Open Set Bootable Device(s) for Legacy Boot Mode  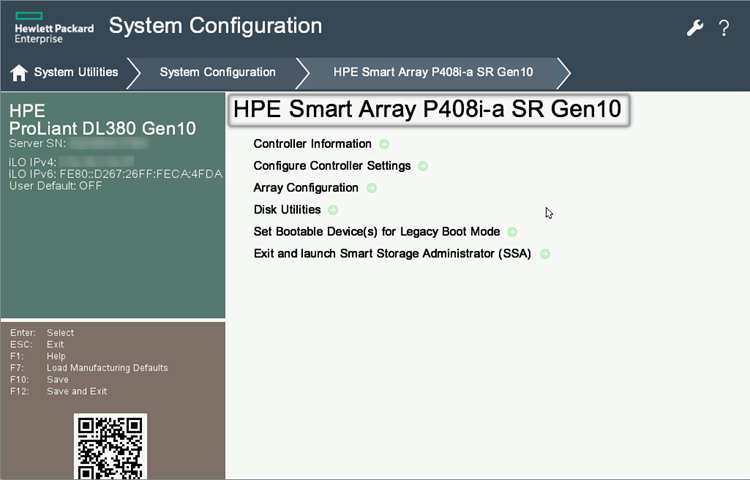[x=376, y=232]
